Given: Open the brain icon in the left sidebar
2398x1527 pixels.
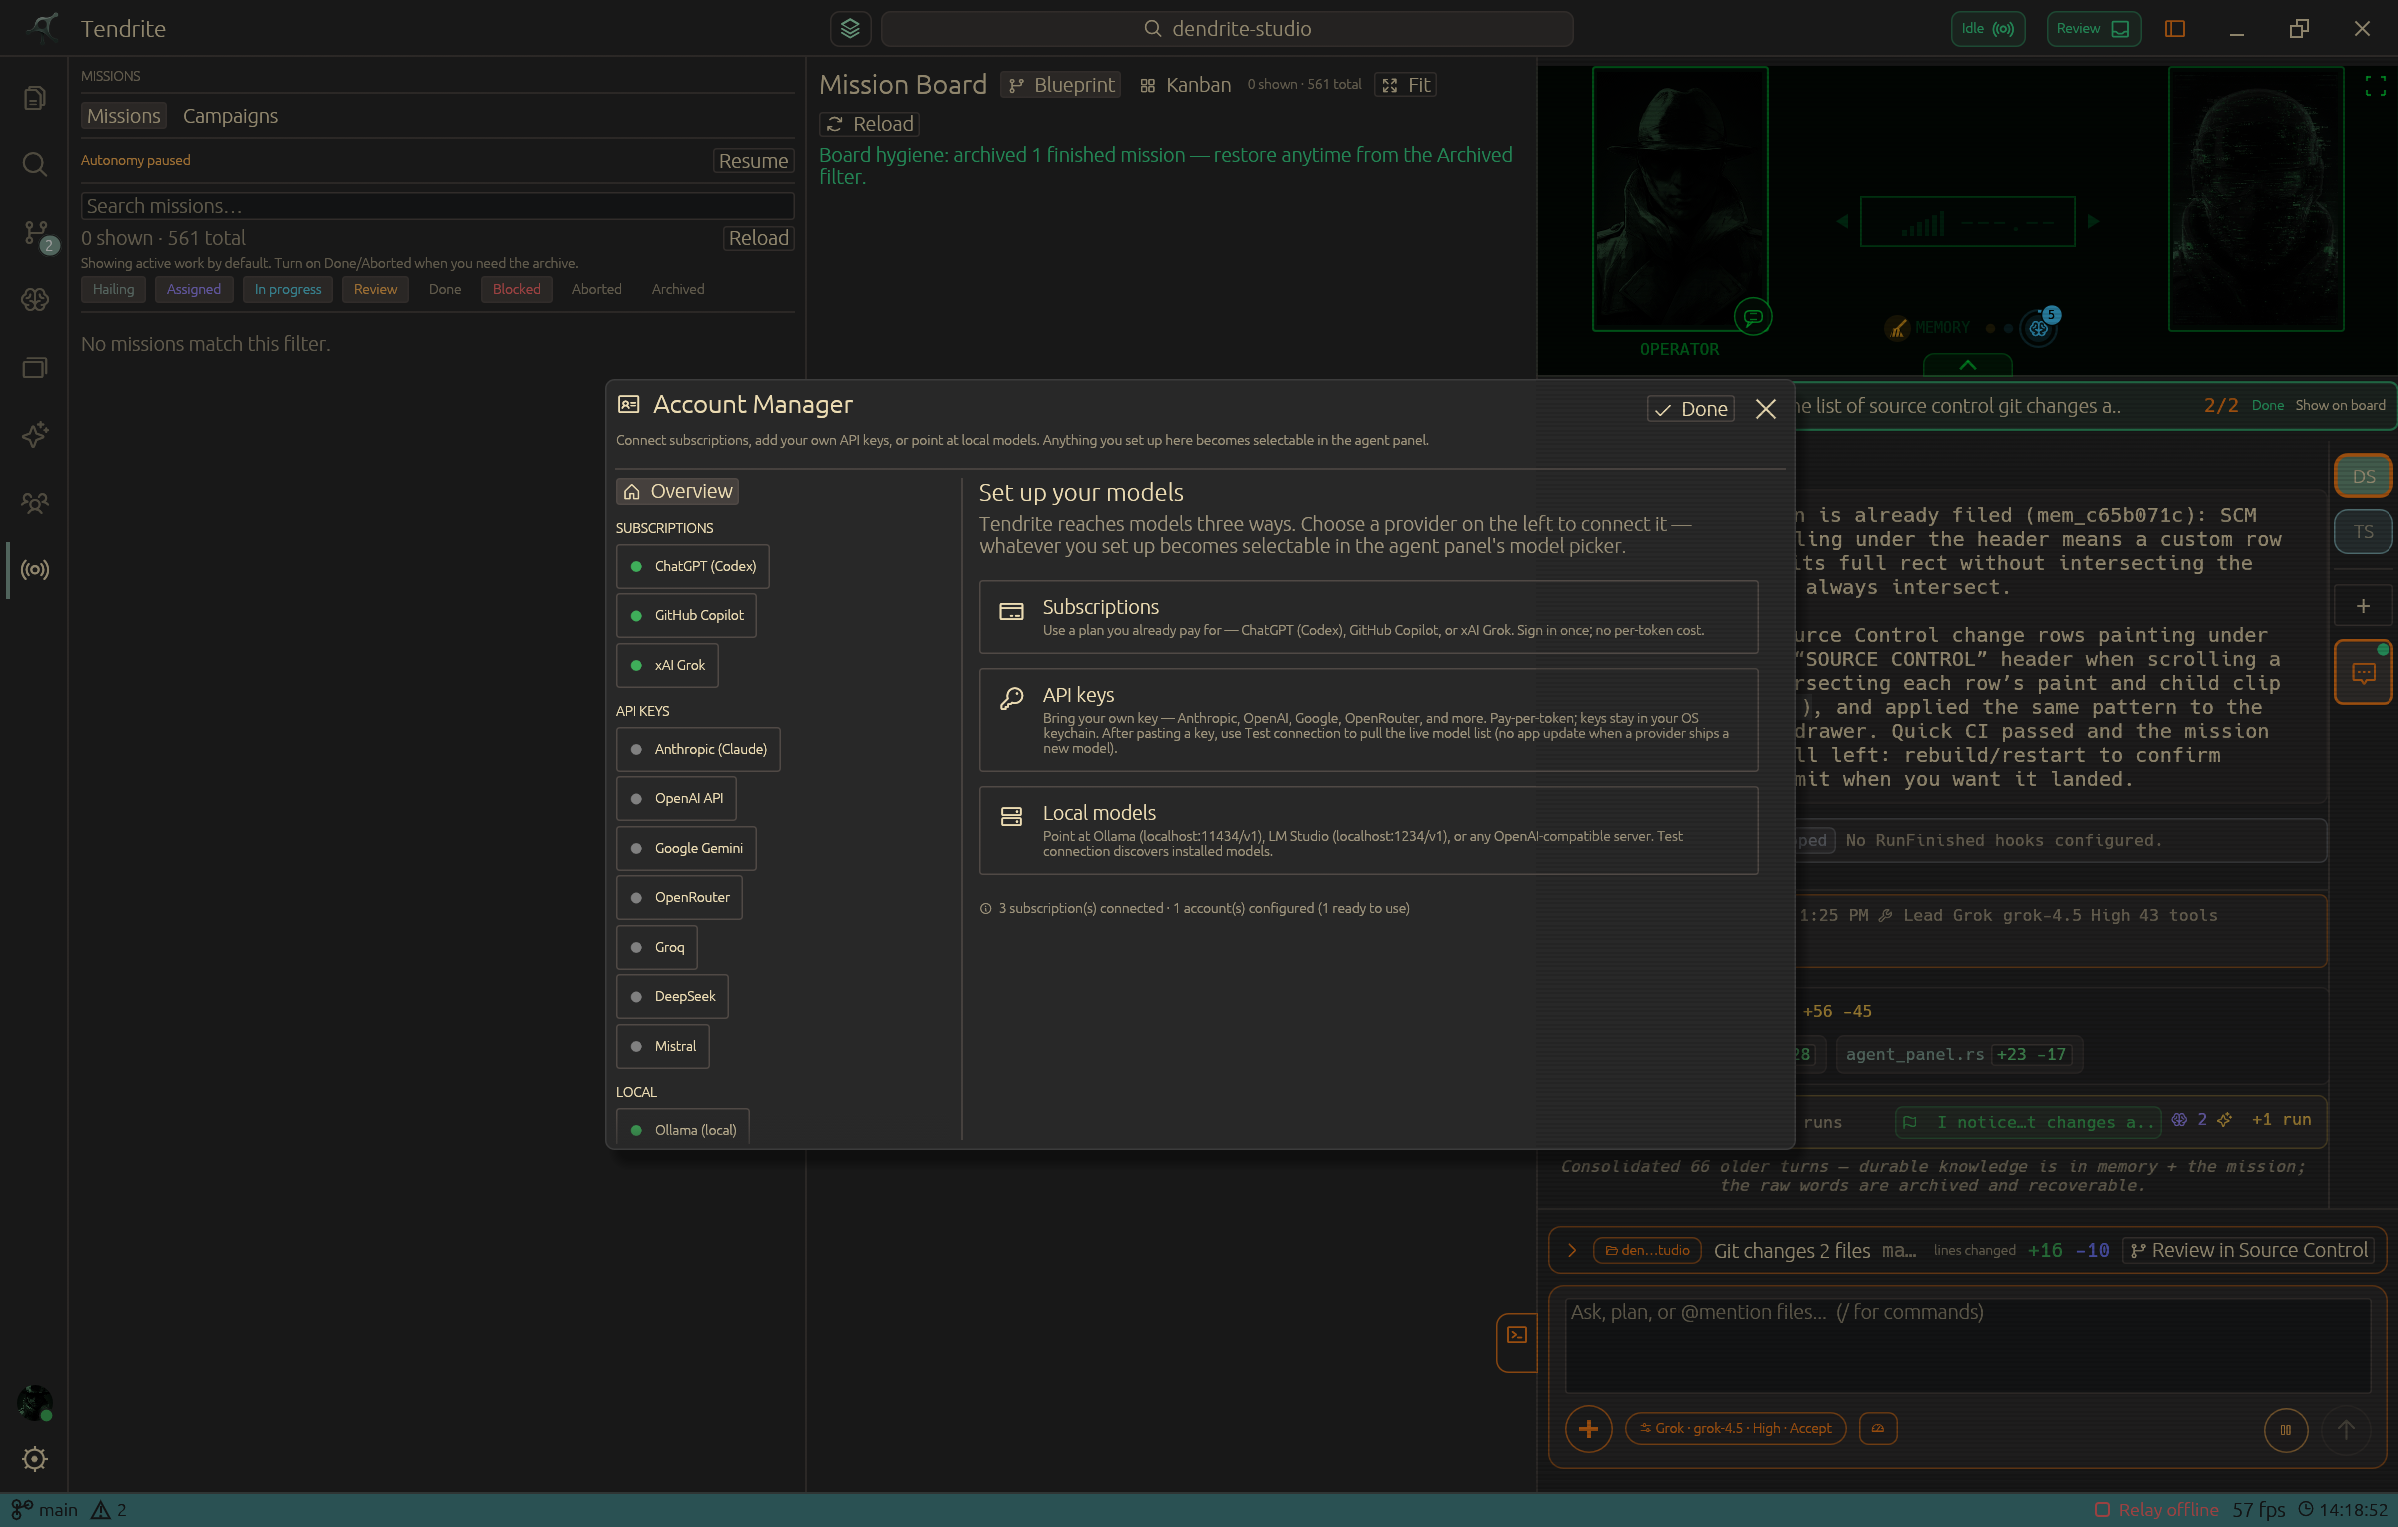Looking at the screenshot, I should click(x=35, y=299).
